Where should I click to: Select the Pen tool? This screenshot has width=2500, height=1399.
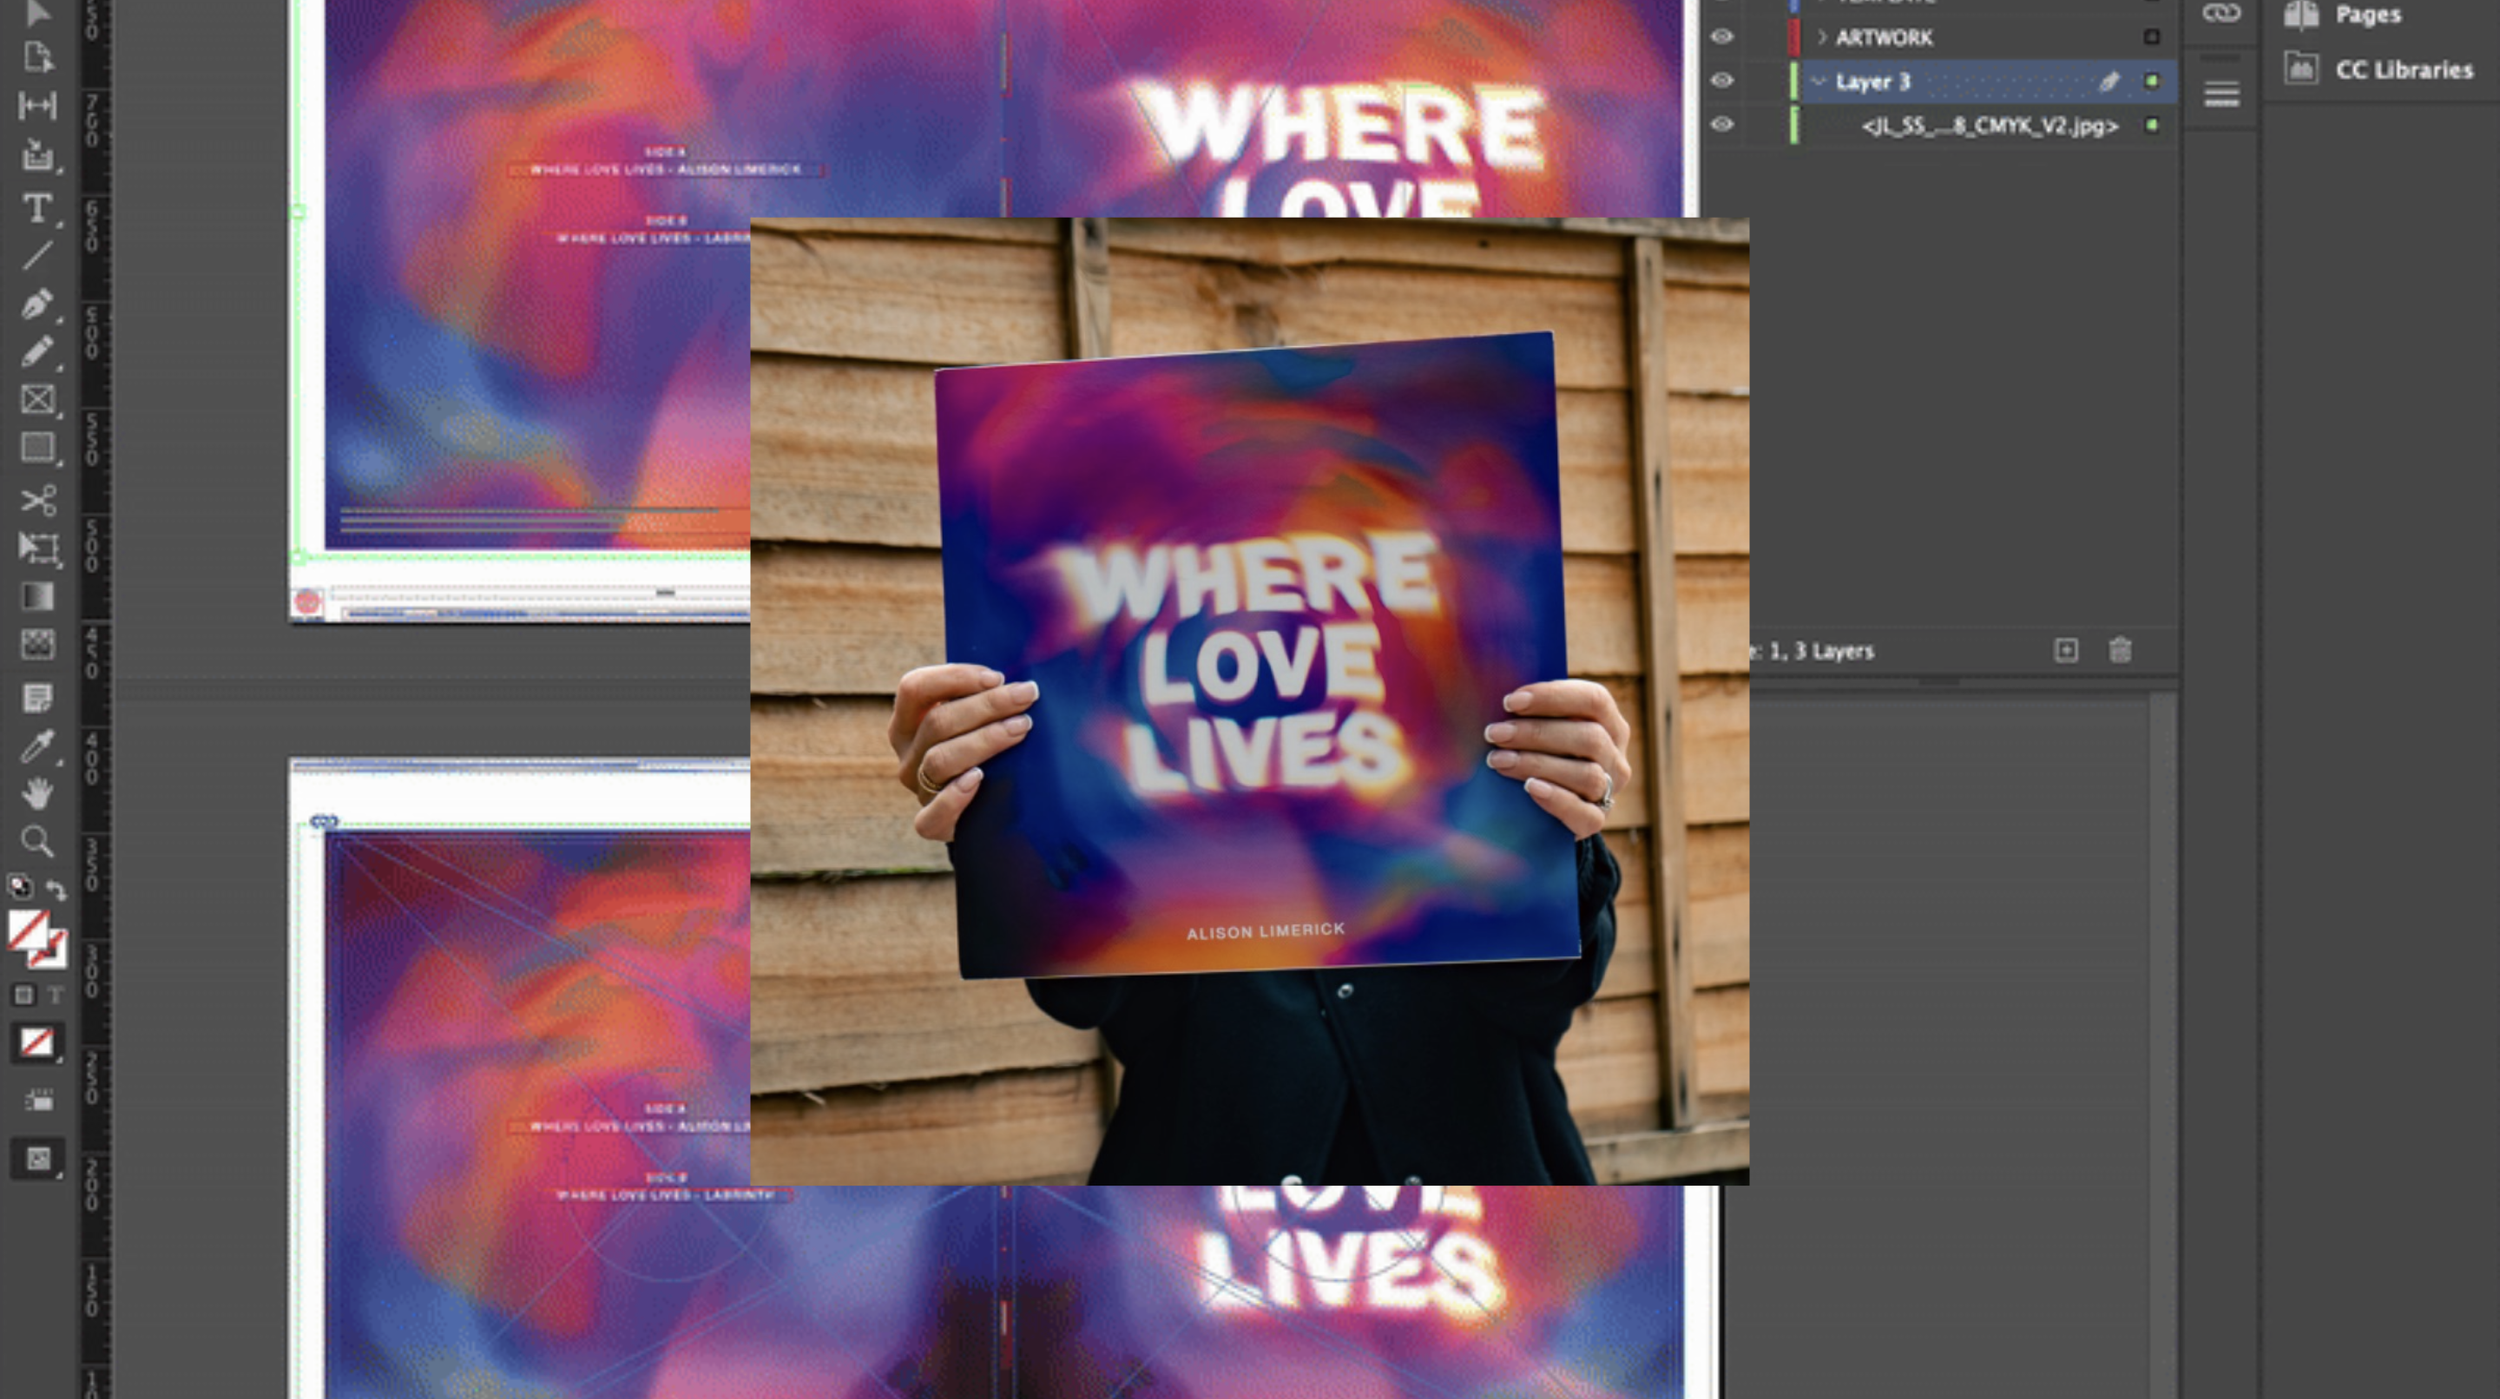(38, 303)
